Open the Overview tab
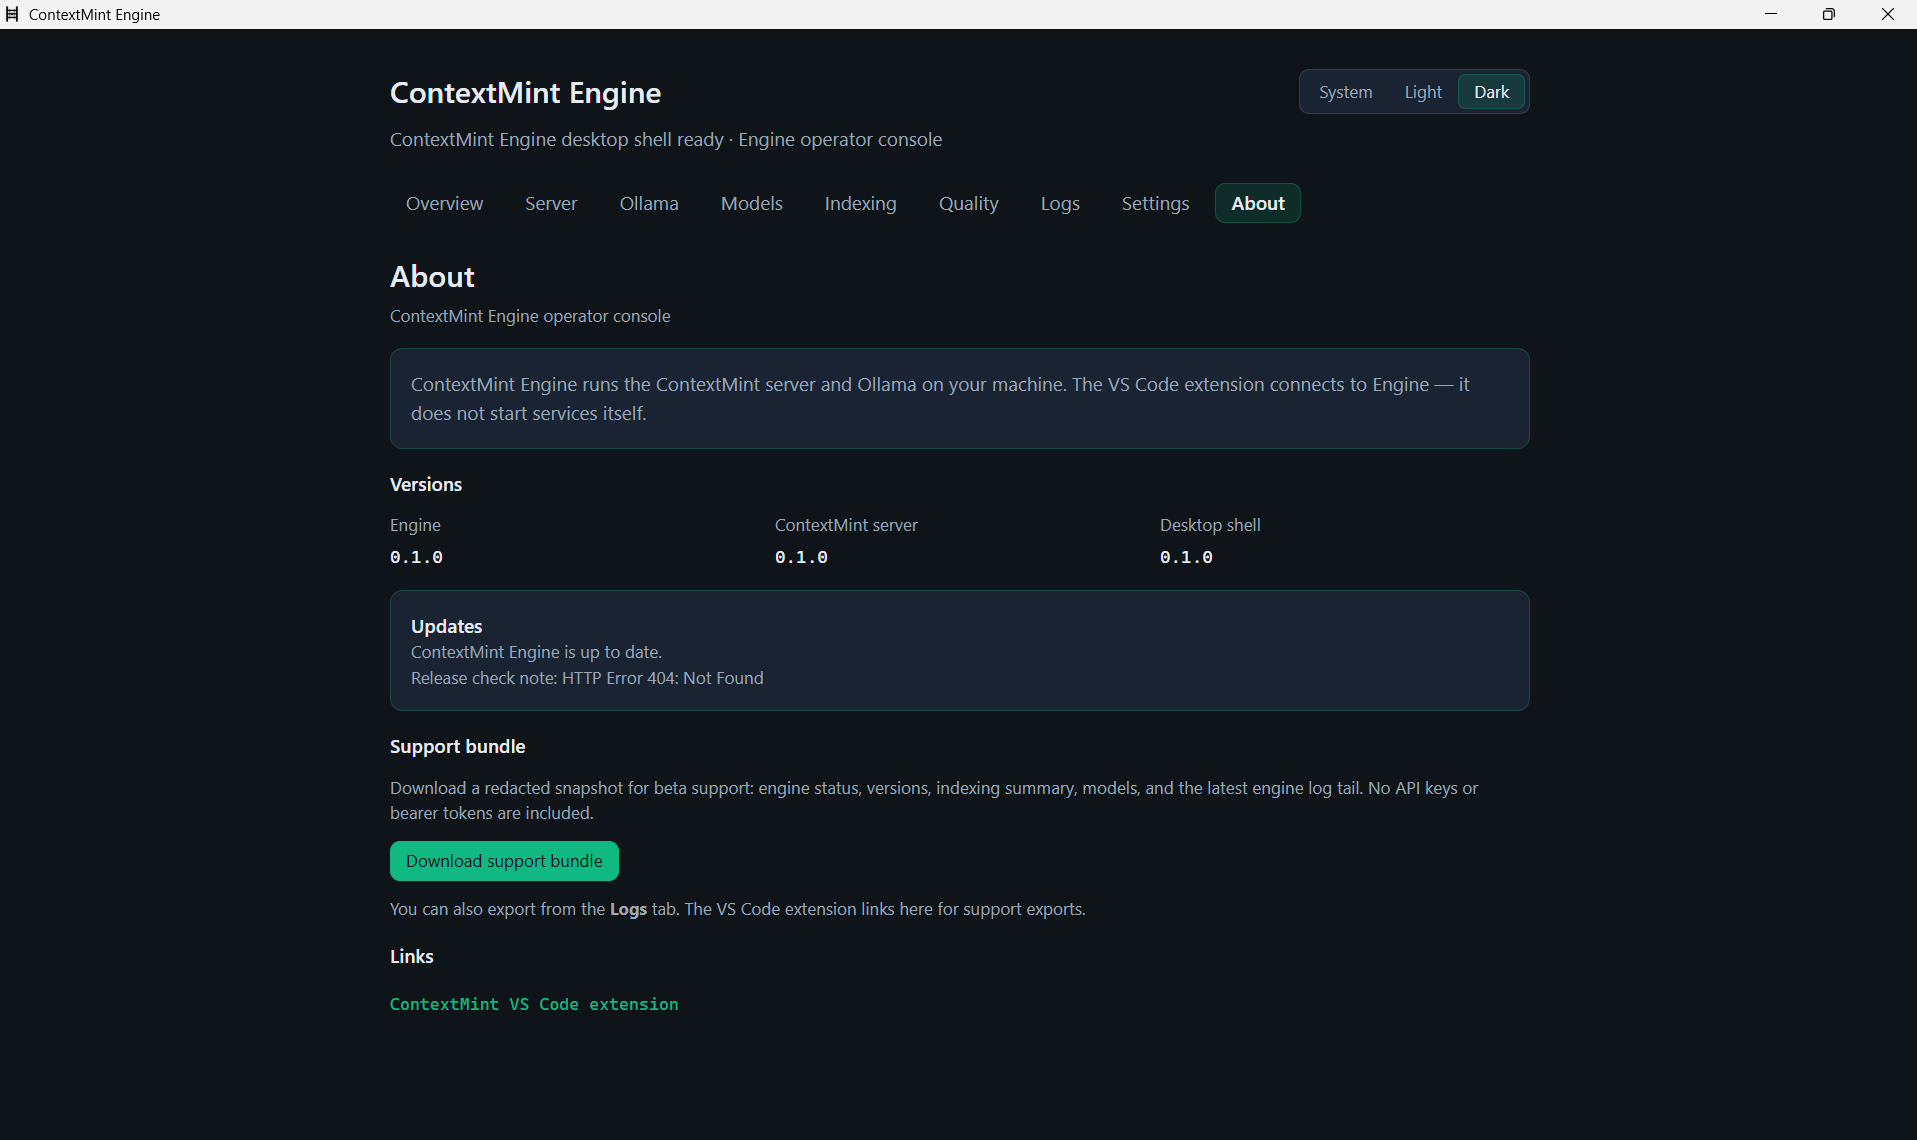Screen dimensions: 1917x1140 point(444,203)
